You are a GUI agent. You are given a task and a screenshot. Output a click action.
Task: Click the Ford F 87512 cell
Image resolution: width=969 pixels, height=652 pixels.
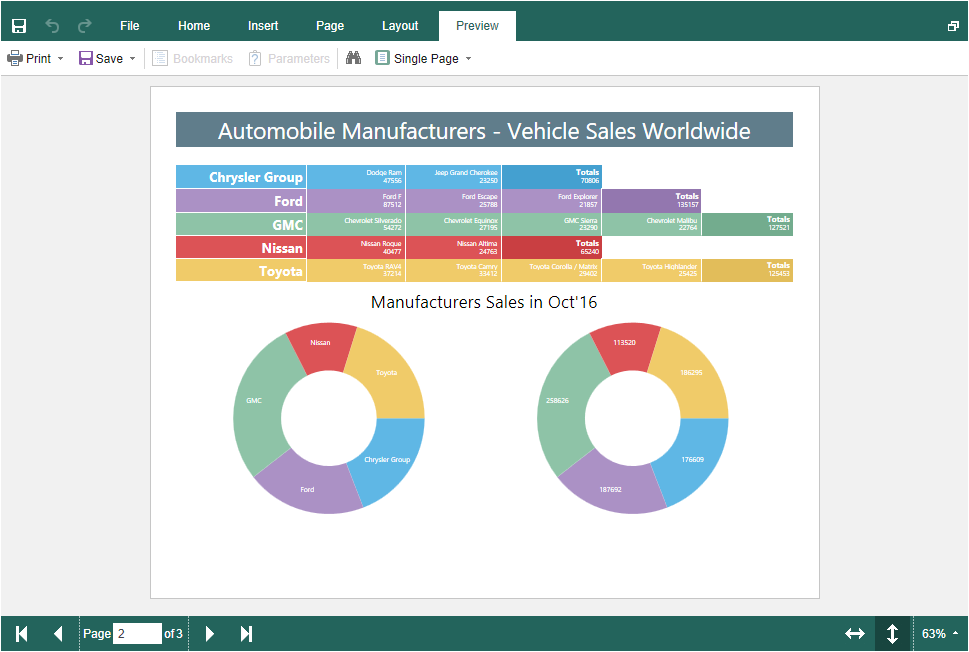(356, 201)
